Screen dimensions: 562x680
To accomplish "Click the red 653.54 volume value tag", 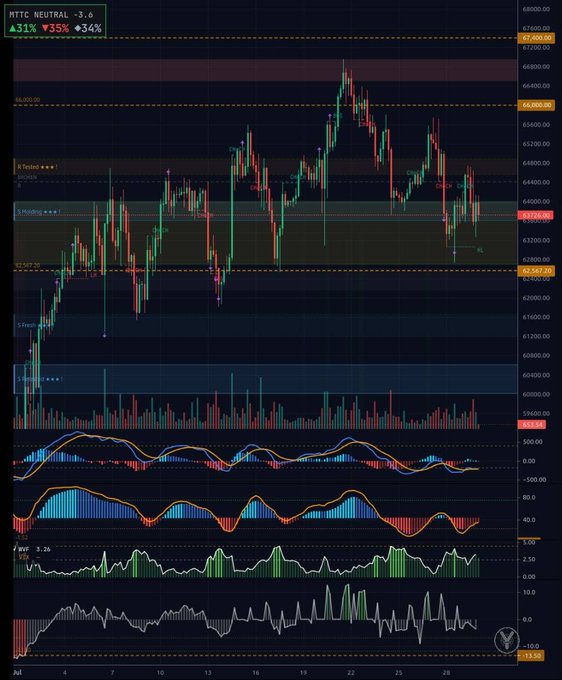I will [533, 425].
